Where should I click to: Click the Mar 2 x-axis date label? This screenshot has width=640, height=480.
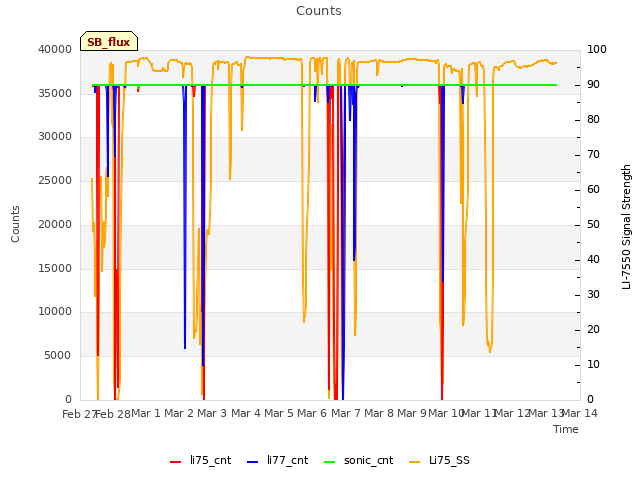point(179,413)
